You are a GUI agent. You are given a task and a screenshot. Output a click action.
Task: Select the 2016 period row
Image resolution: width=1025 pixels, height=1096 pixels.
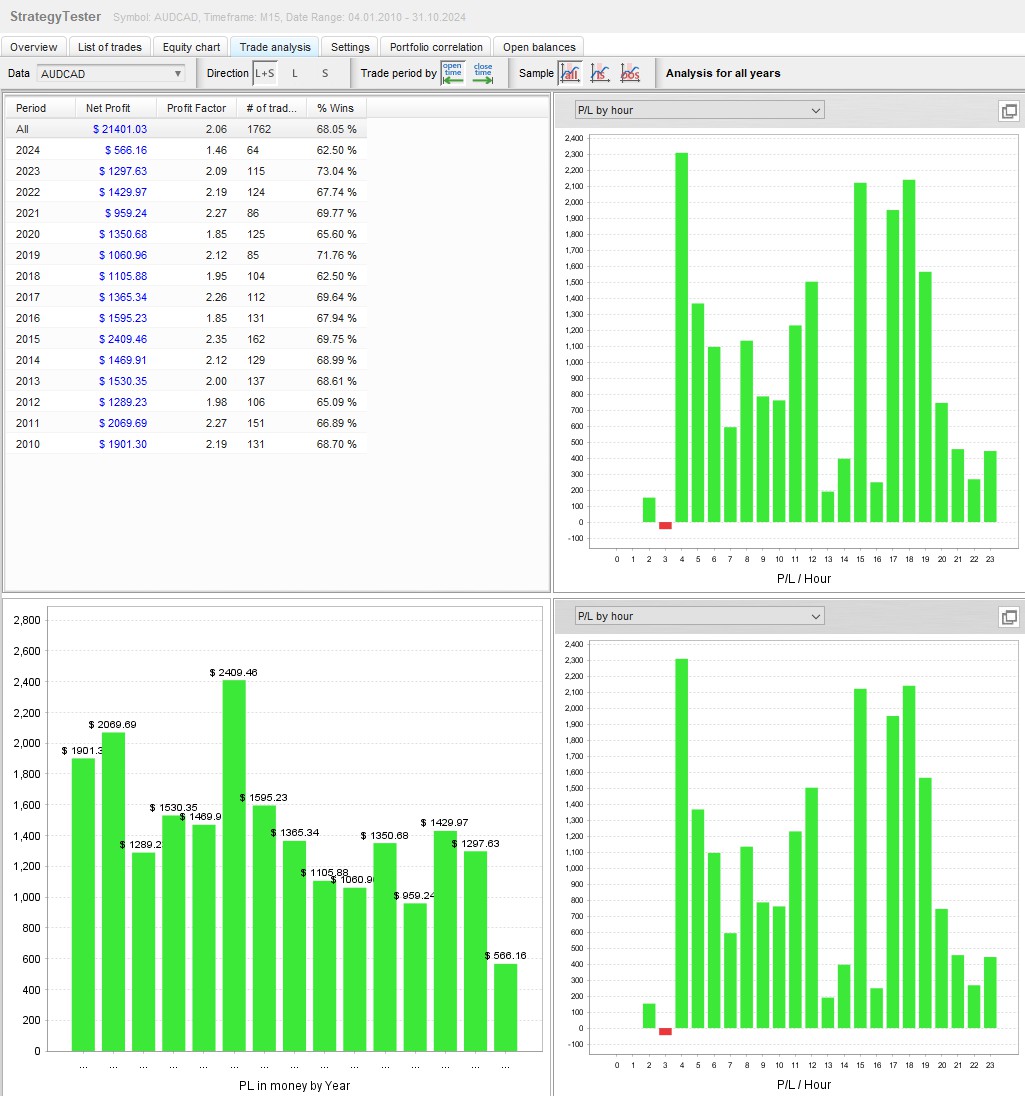pos(186,318)
